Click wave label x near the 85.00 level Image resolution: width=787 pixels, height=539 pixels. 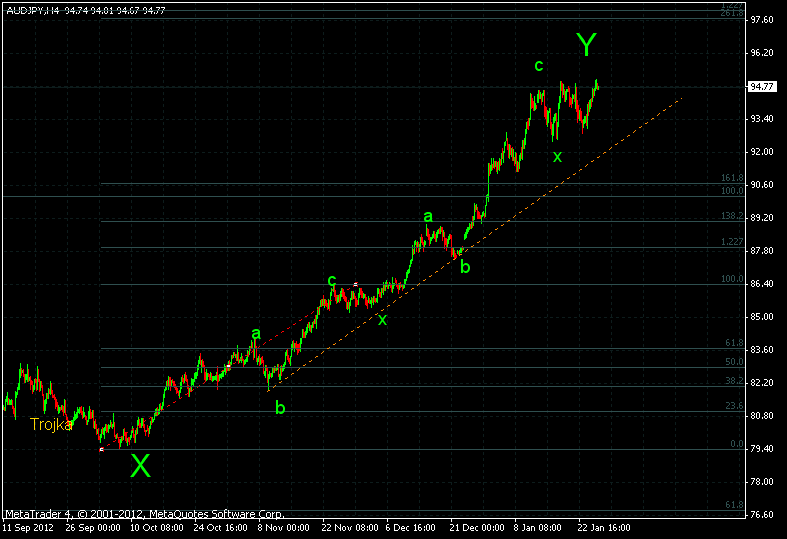pyautogui.click(x=382, y=320)
